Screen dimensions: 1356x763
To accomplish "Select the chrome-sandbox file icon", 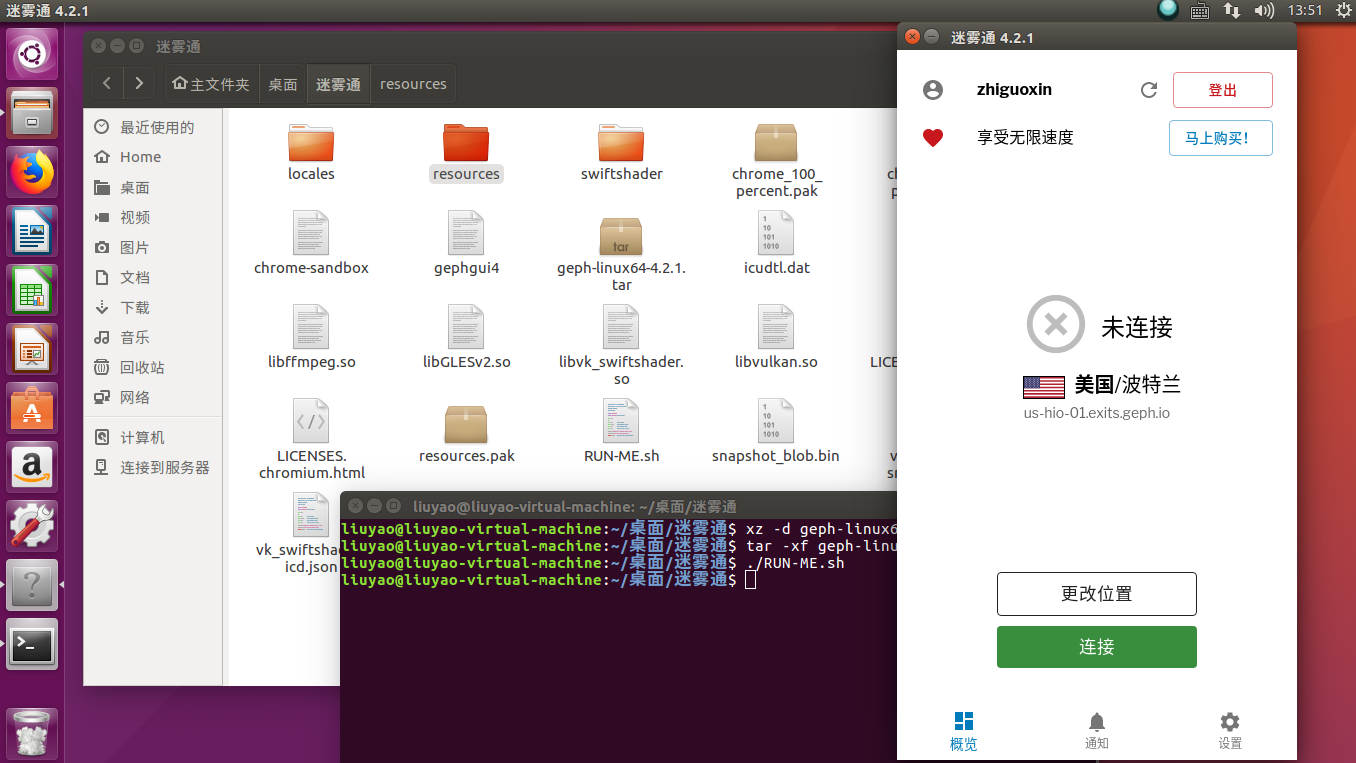I will [x=311, y=233].
